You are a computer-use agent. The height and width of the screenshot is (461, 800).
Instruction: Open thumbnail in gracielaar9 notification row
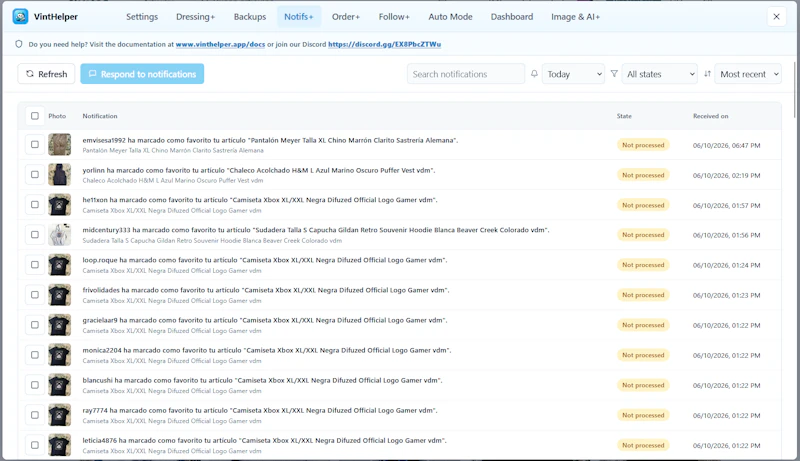click(x=60, y=325)
